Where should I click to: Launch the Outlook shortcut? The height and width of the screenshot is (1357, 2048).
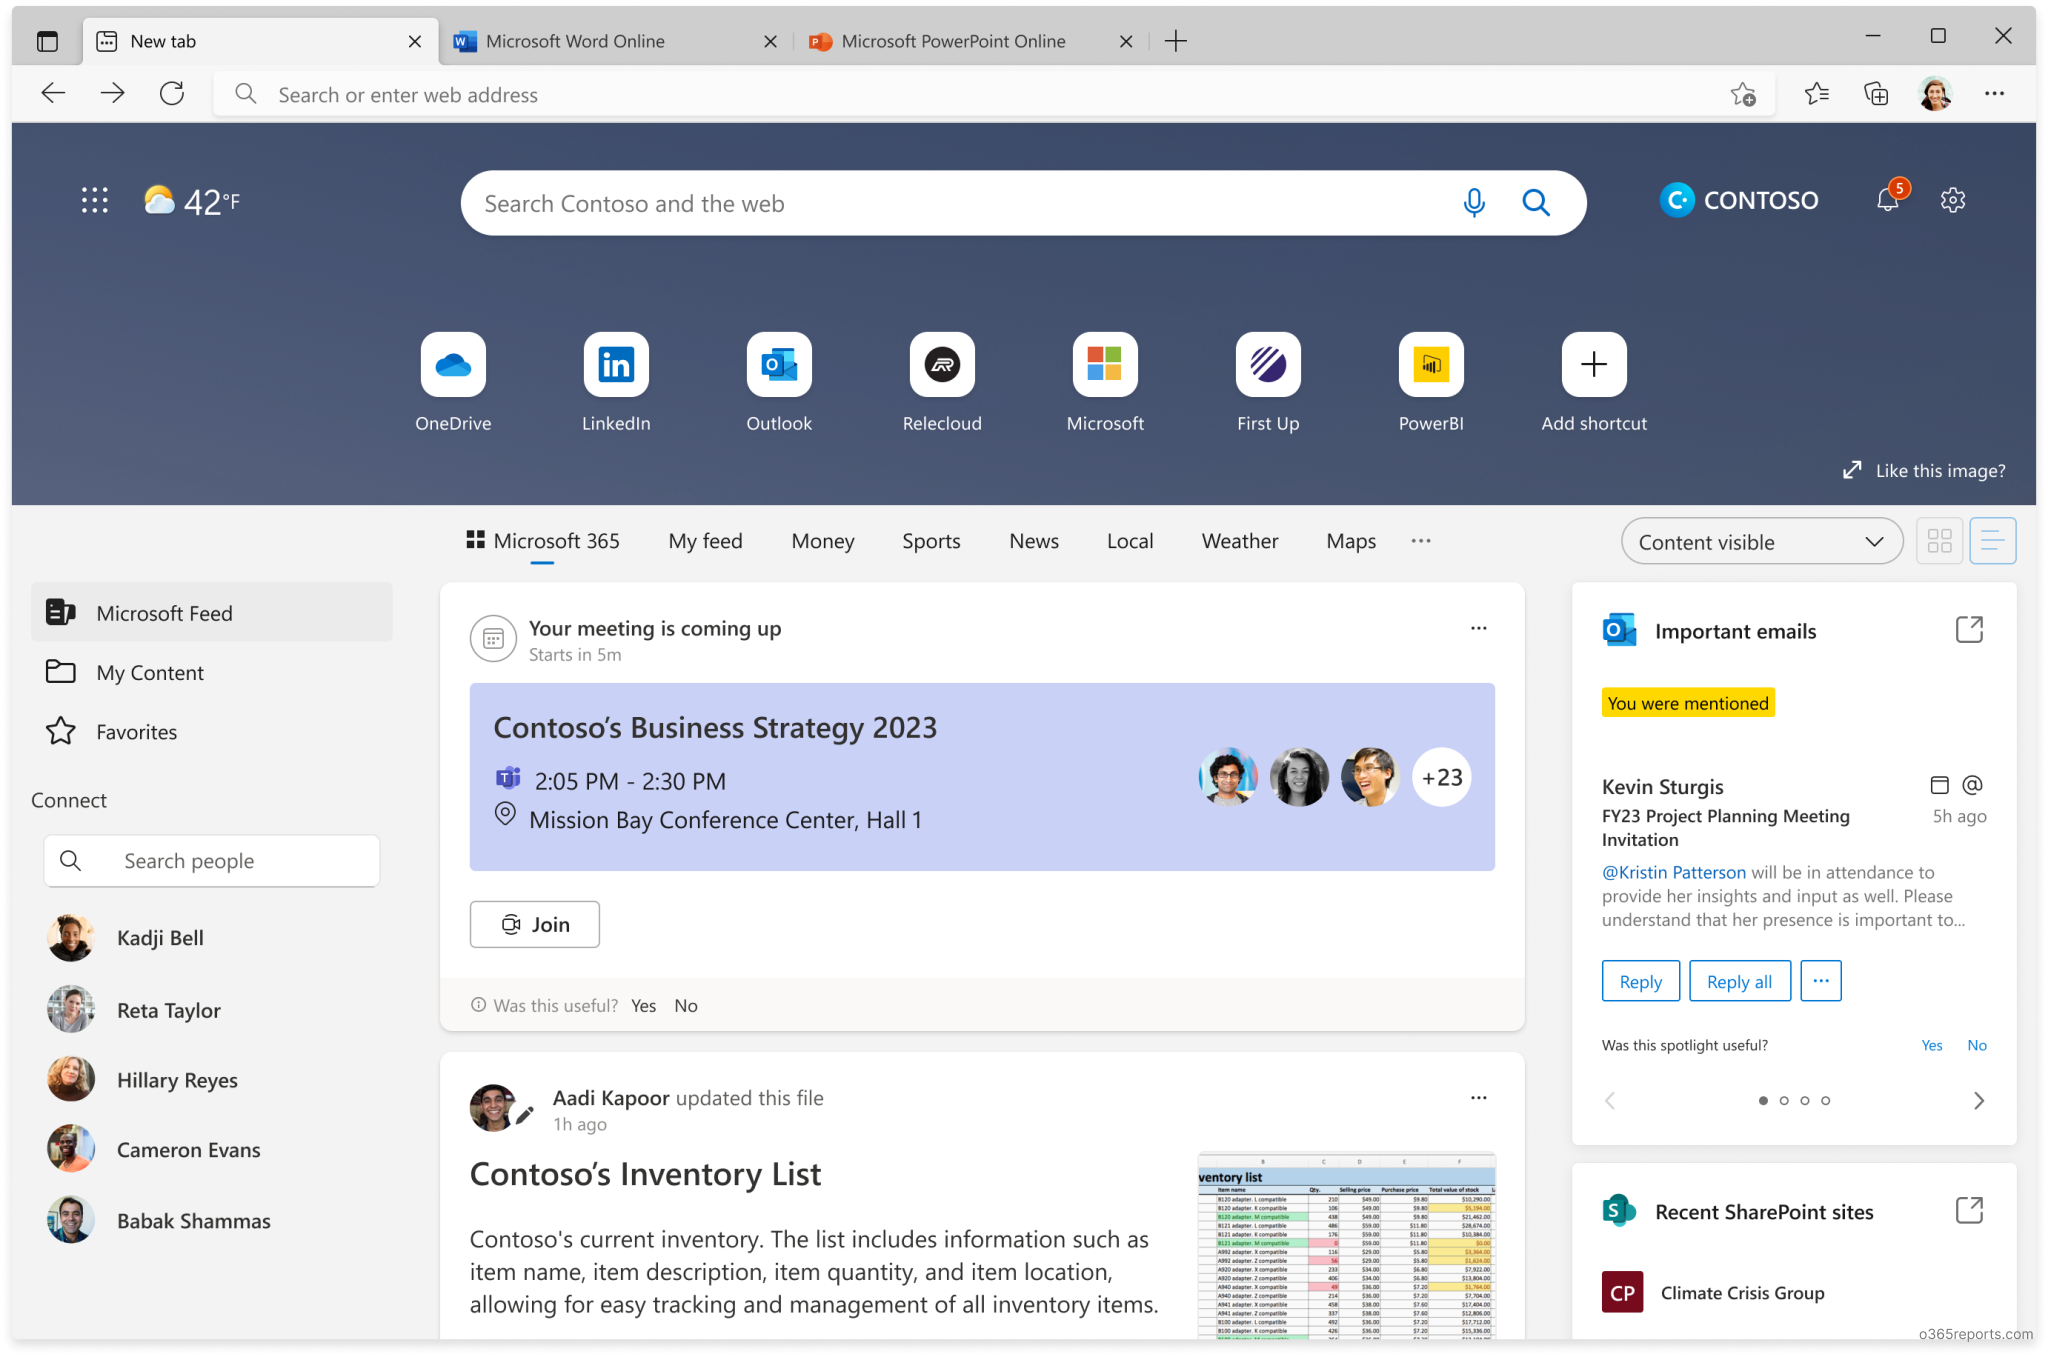click(x=779, y=365)
